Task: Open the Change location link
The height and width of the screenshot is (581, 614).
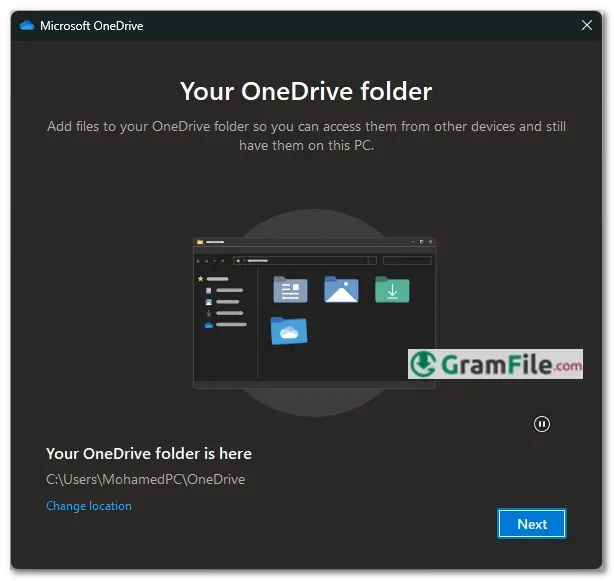Action: (89, 506)
